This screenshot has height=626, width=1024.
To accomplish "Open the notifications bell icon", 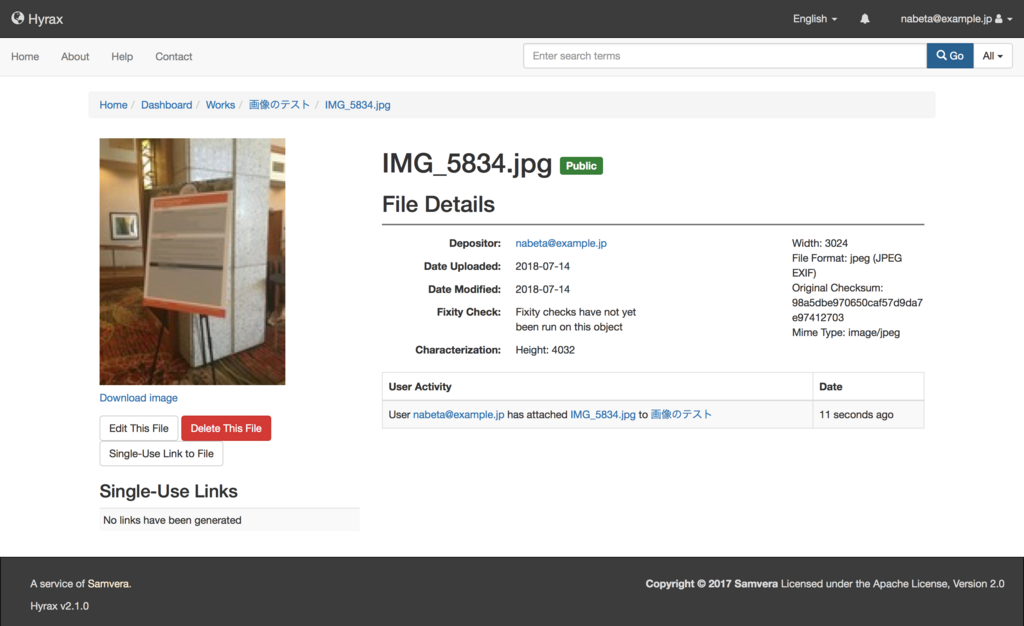I will point(865,19).
